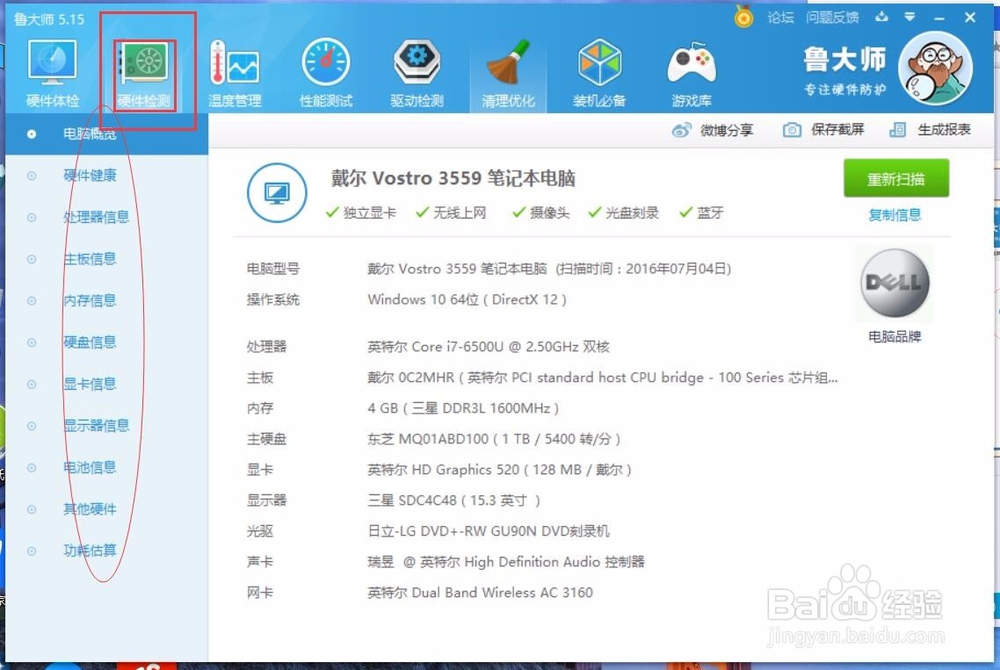Screen dimensions: 1000x670
Task: Open 温度管理 temperature management icon
Action: [x=235, y=62]
